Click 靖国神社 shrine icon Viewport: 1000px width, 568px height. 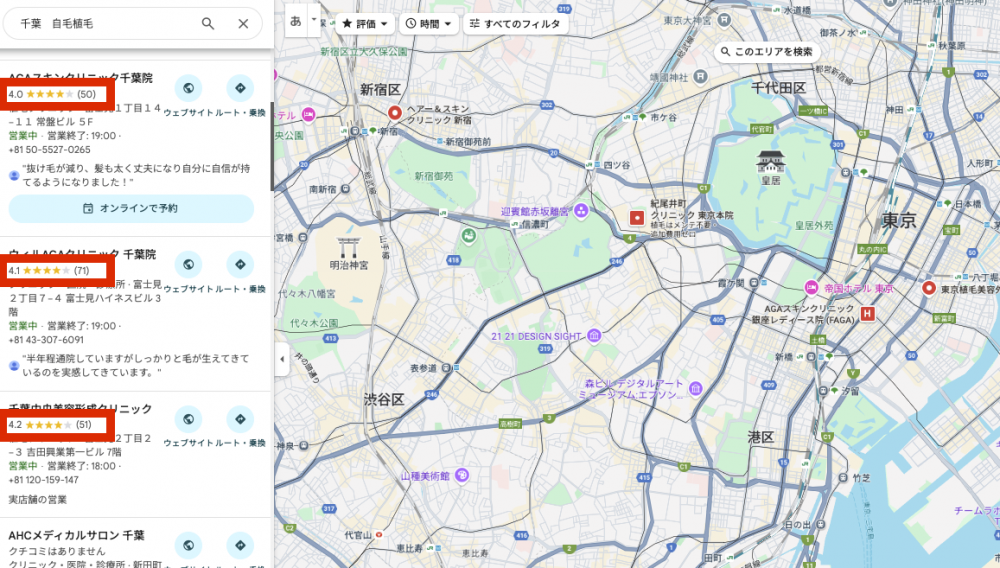pos(700,76)
